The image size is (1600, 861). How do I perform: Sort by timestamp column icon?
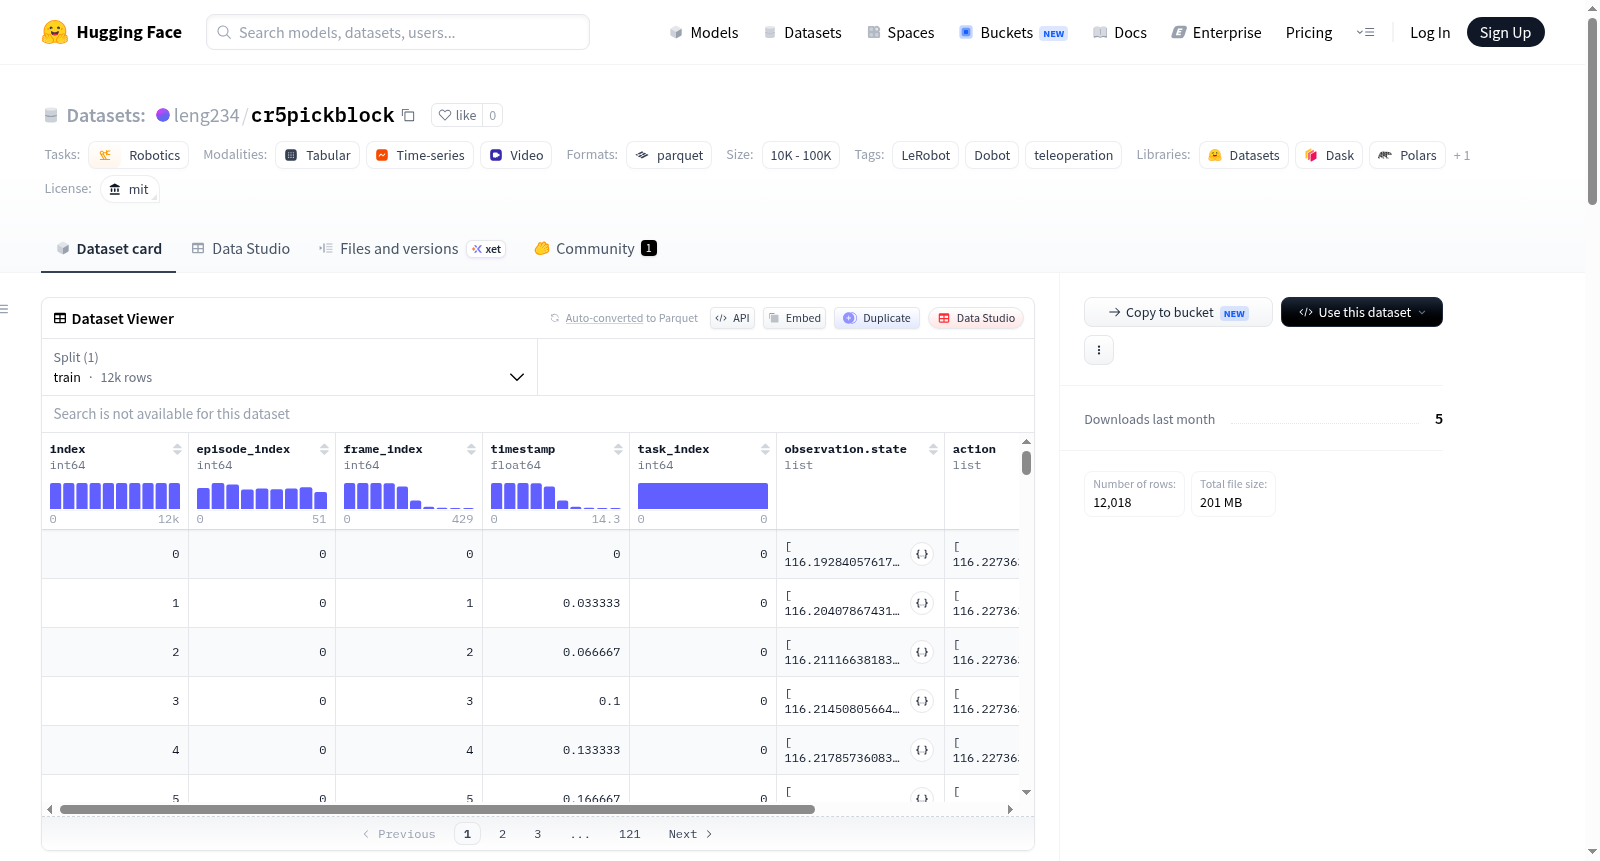coord(618,449)
